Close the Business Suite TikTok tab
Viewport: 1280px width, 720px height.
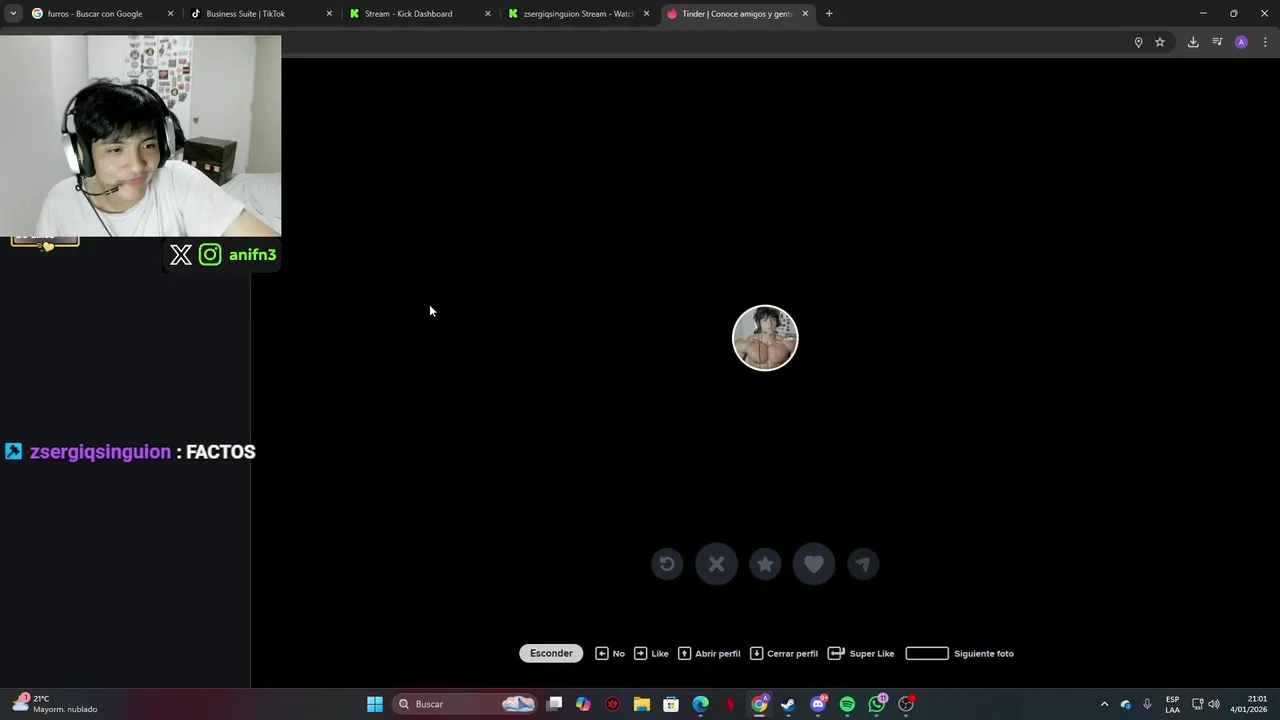[x=329, y=14]
